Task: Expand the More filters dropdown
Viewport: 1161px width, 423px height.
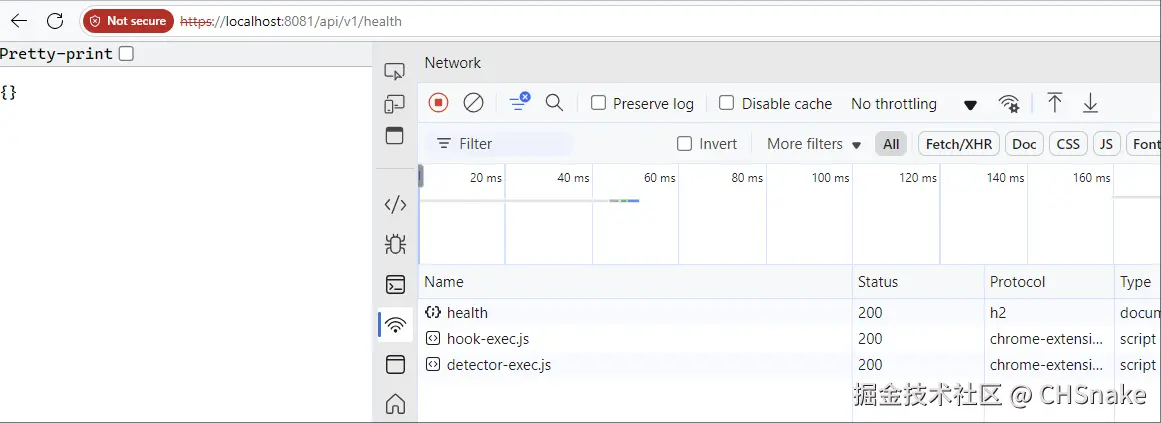Action: coord(813,144)
